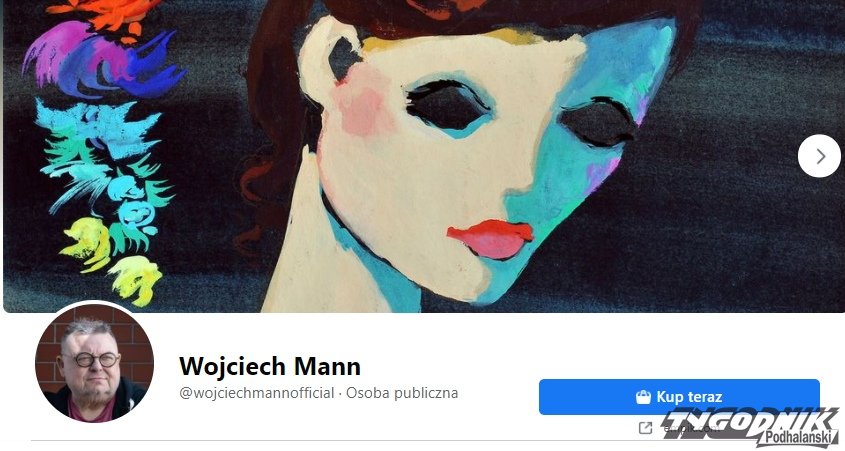Click the round glasses in profile photo
The width and height of the screenshot is (845, 451).
pyautogui.click(x=96, y=359)
